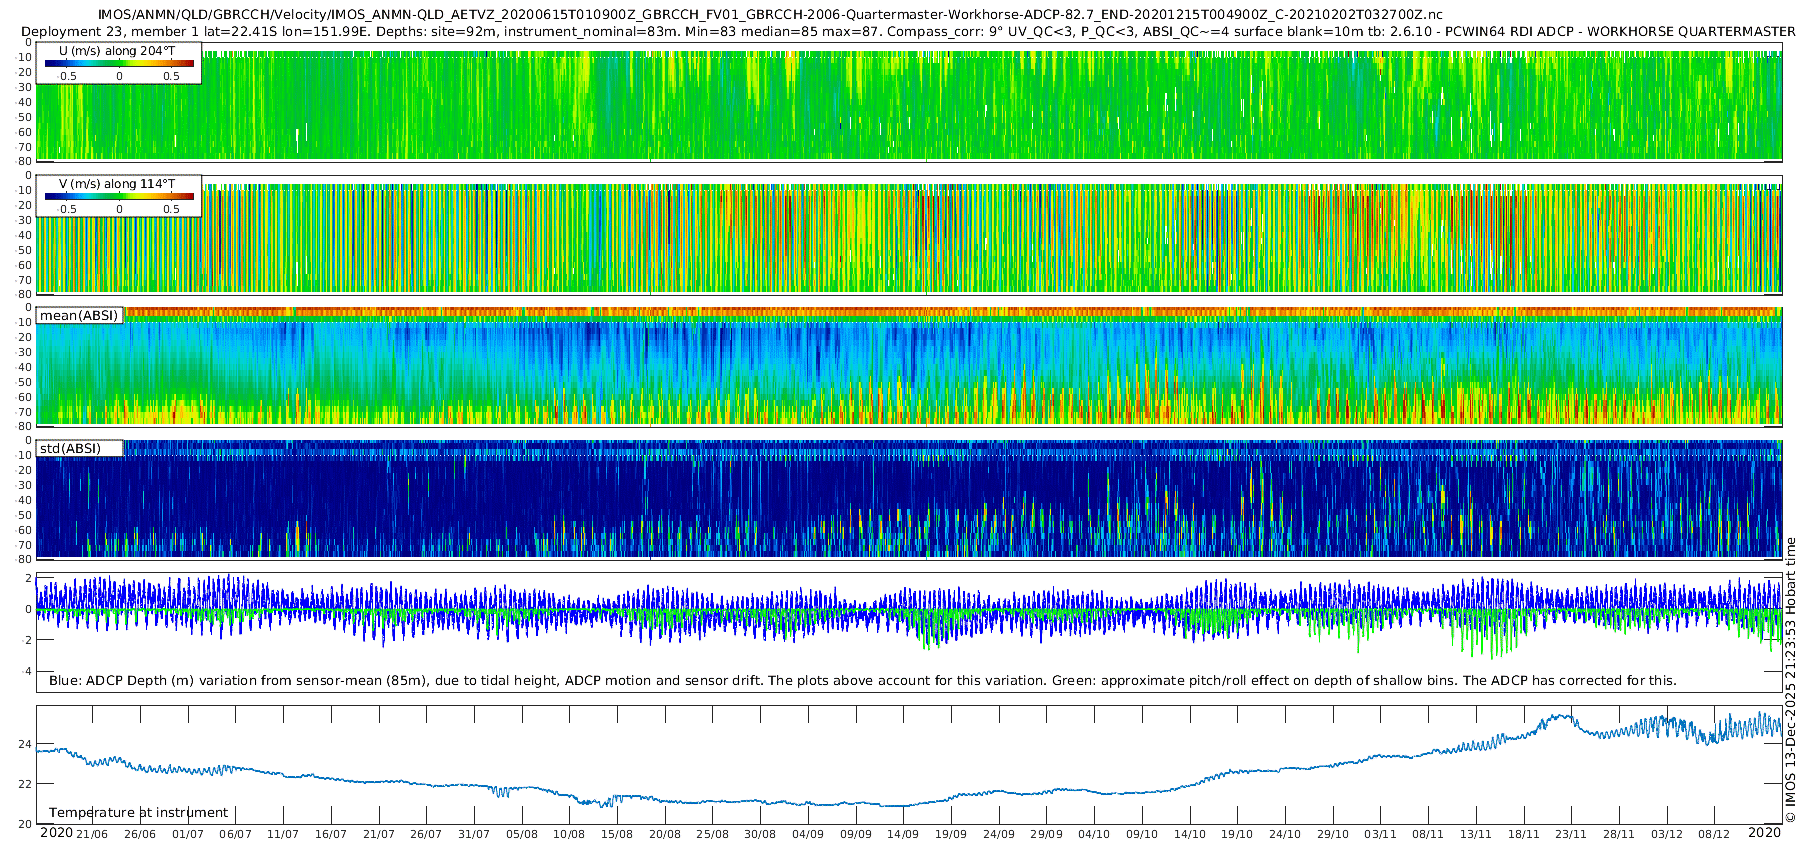Select the mean(ABSI) panel label

[79, 315]
